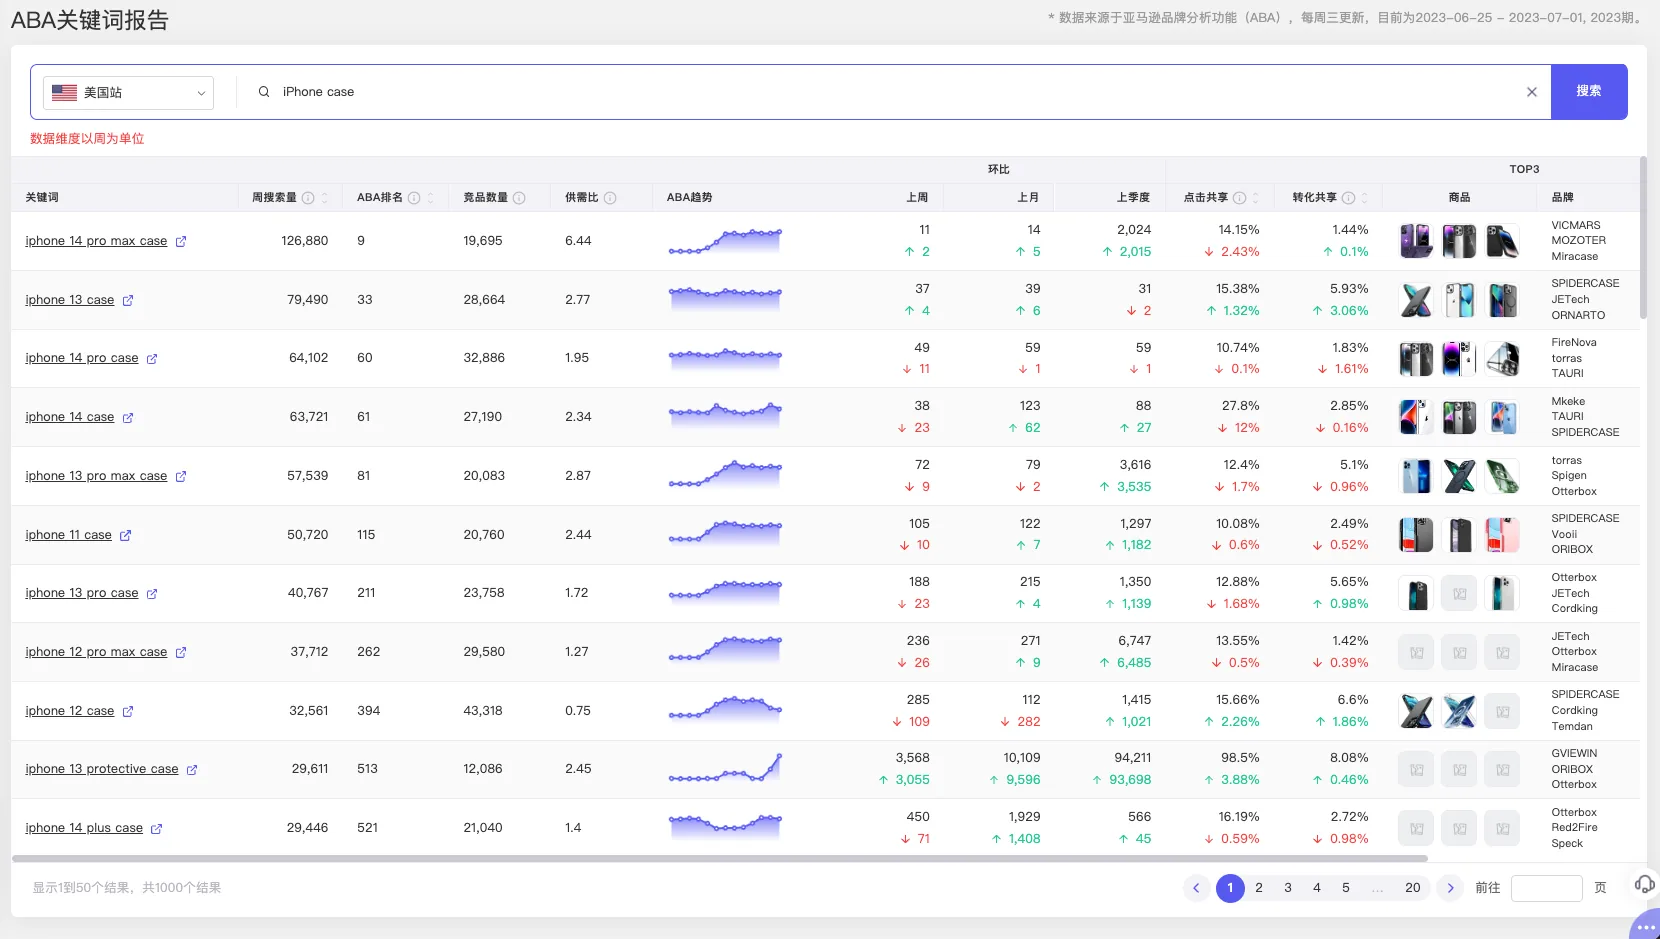View ABA trend chart for iphone 14 pro max case

pyautogui.click(x=725, y=241)
